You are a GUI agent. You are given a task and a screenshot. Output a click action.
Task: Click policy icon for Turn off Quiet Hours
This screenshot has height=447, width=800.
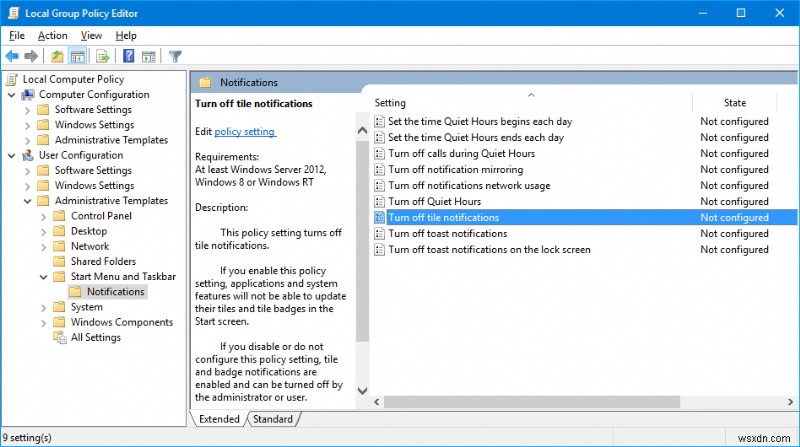[379, 202]
